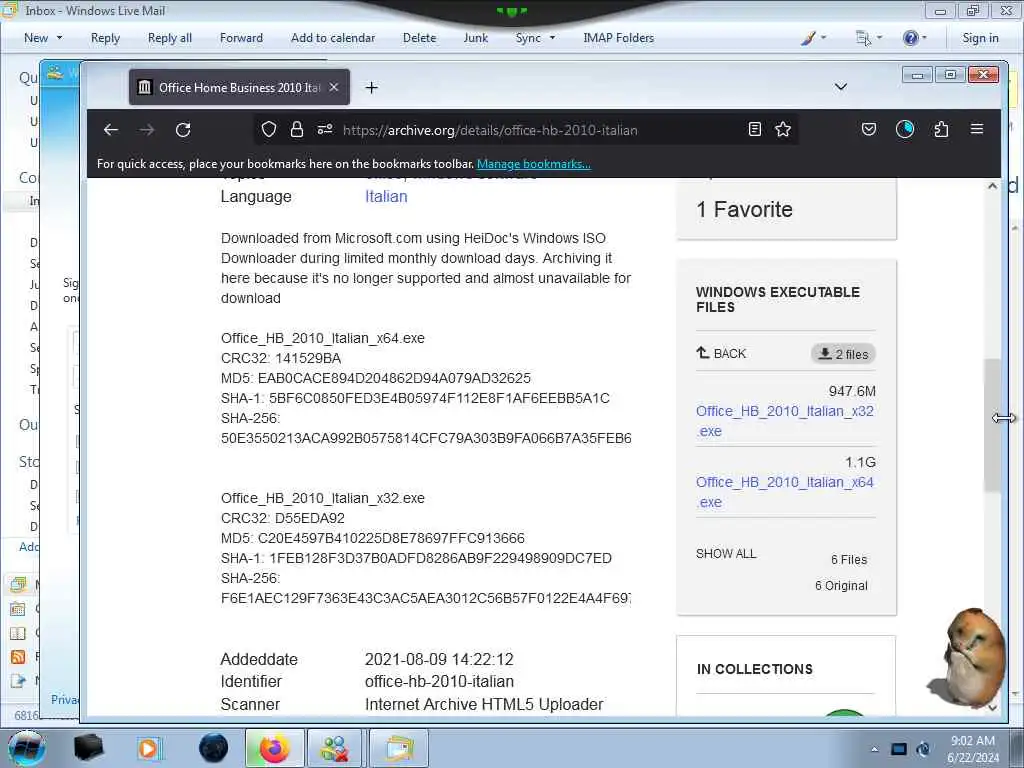This screenshot has height=768, width=1024.
Task: Open the Firefox hamburger application menu
Action: pos(977,129)
